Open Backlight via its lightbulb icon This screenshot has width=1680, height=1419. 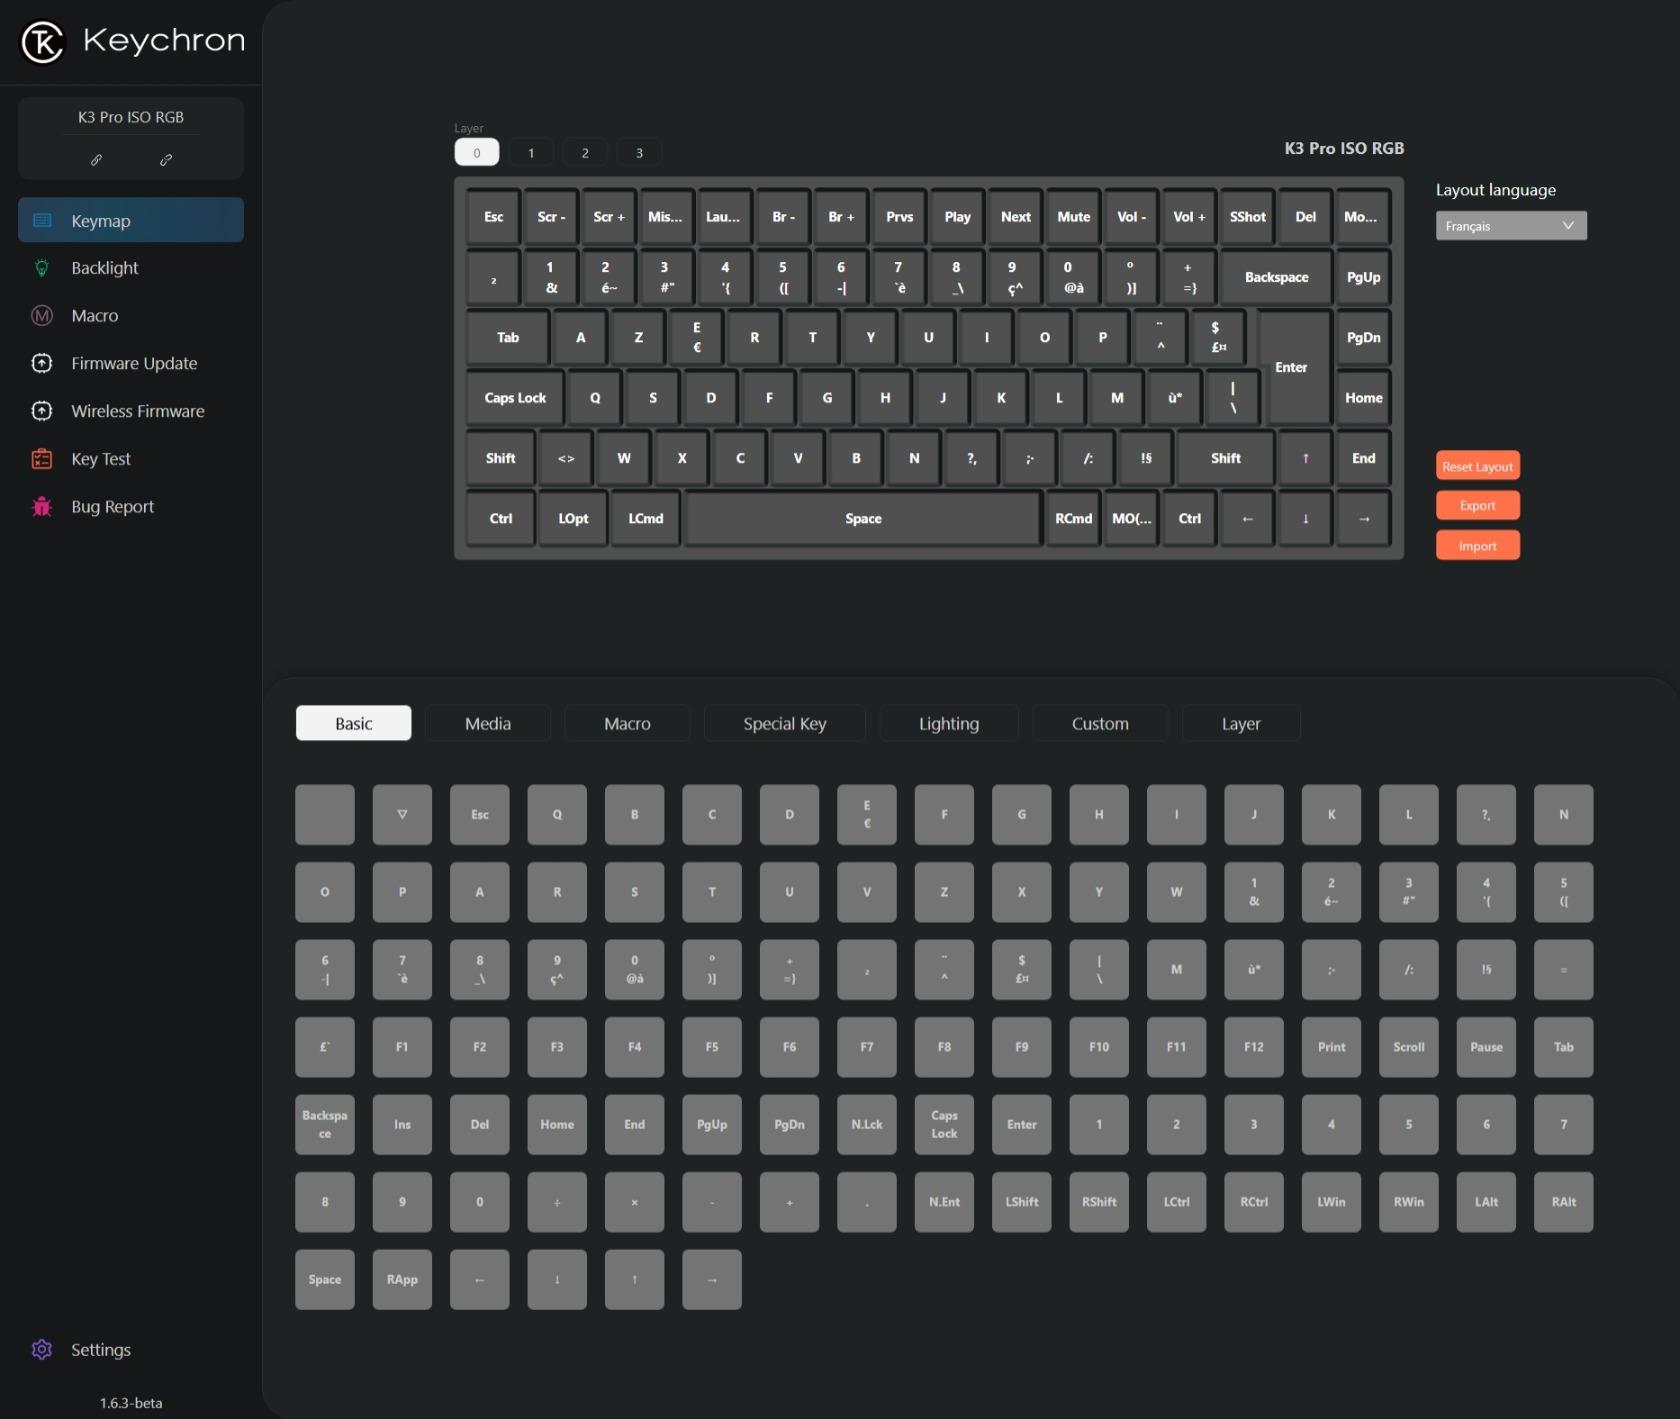click(x=42, y=268)
